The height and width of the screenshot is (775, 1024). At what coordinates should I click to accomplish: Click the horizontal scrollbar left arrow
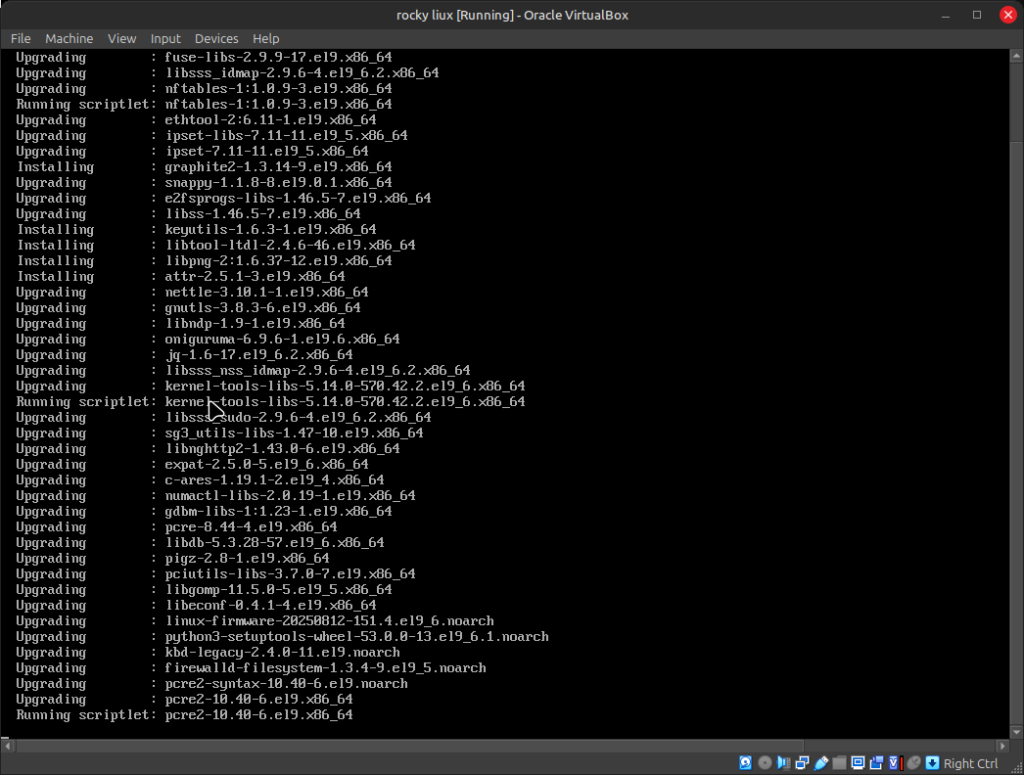7,745
